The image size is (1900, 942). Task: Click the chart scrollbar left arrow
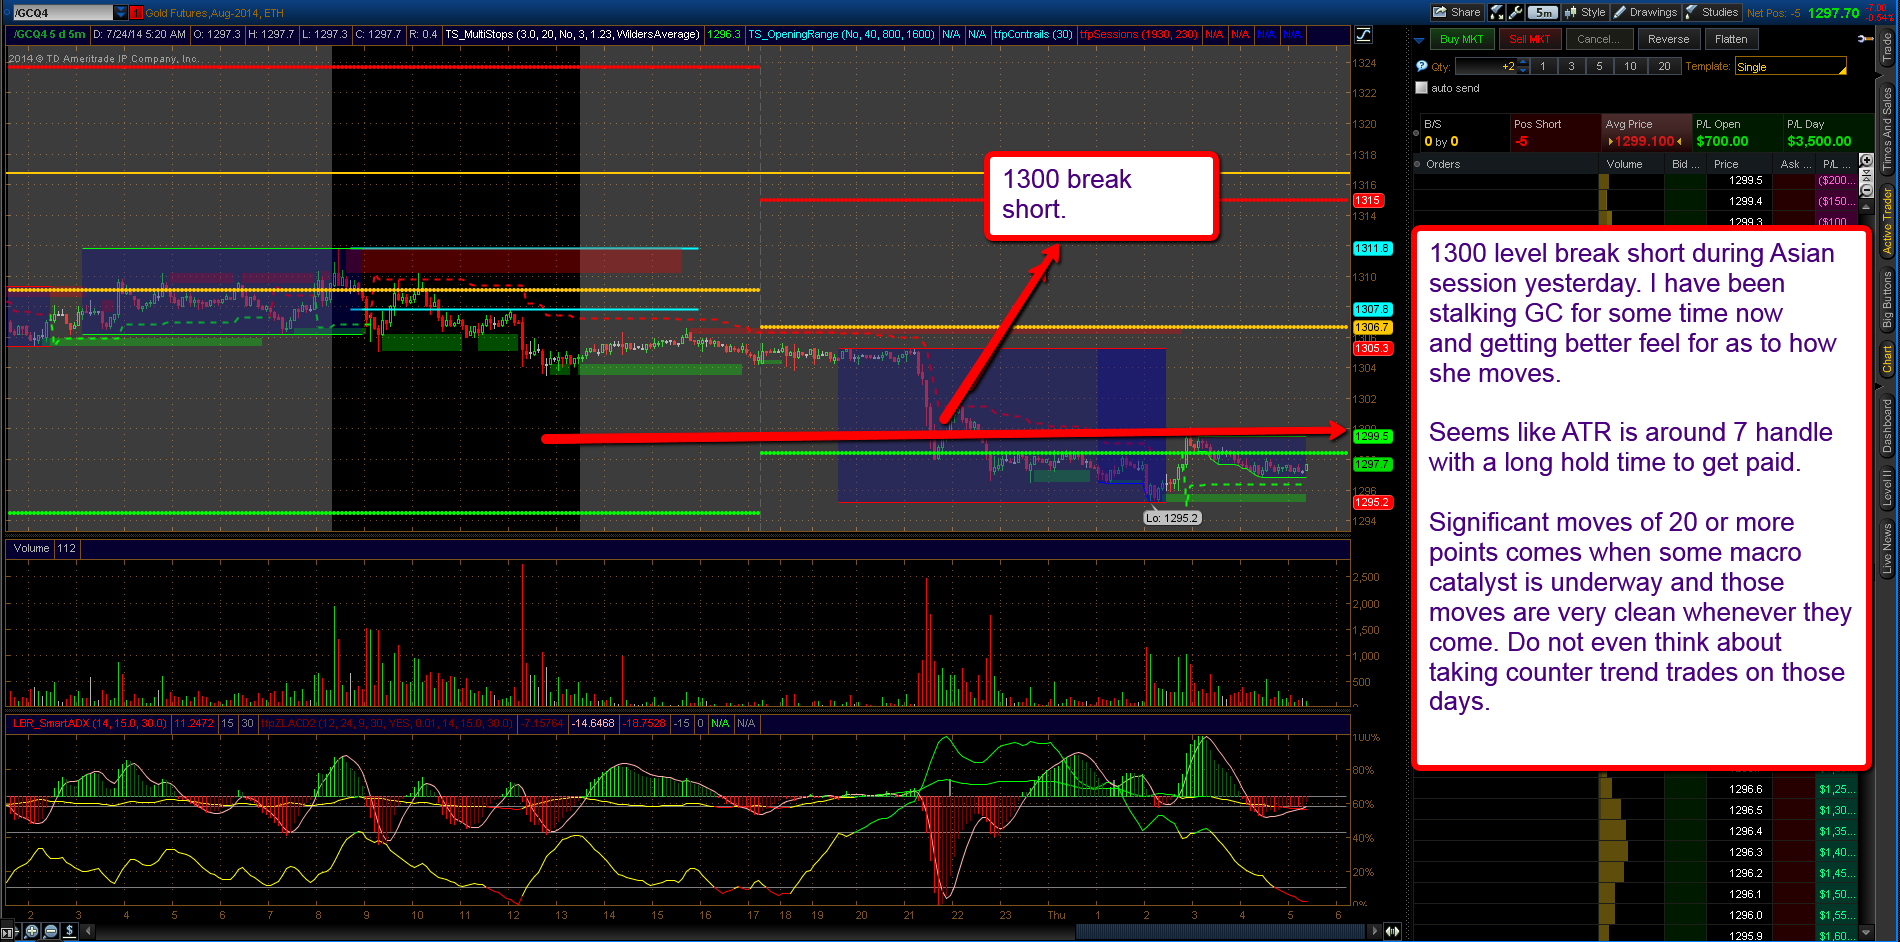(88, 931)
